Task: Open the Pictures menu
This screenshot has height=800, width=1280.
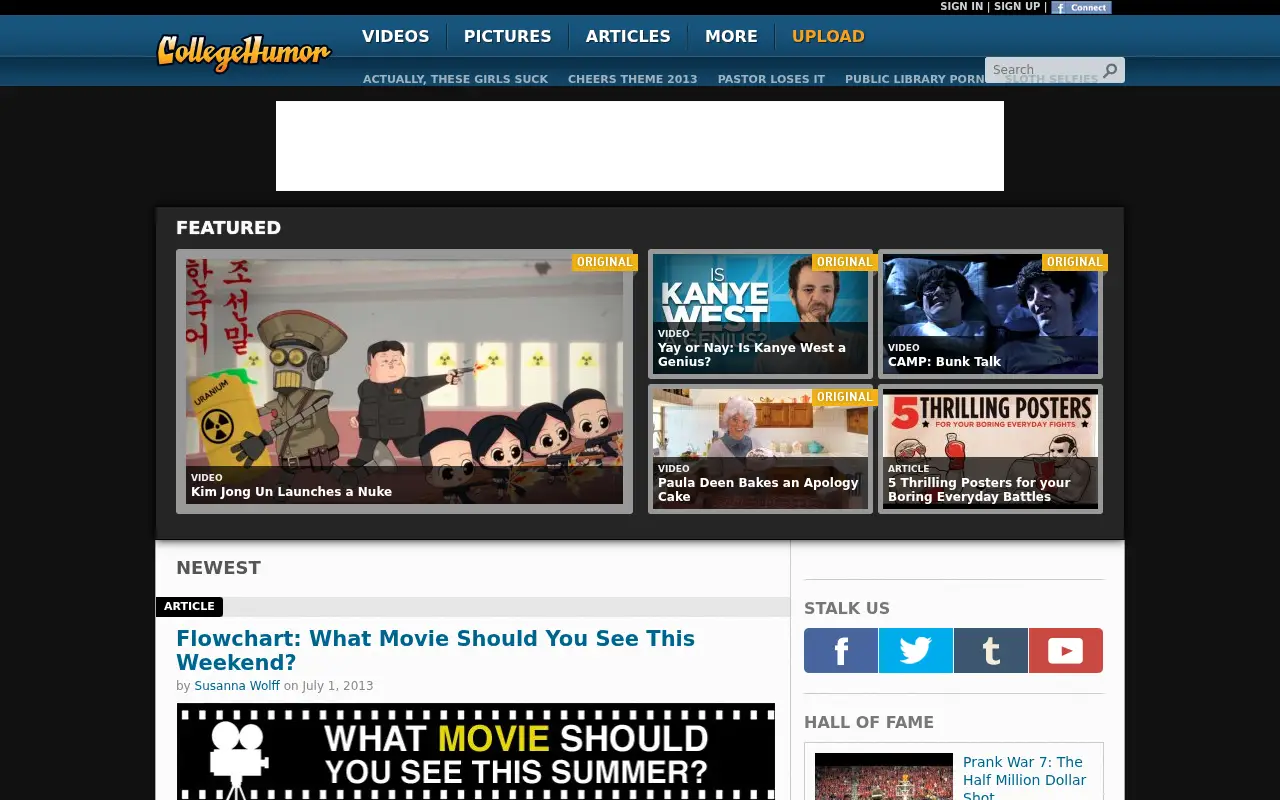Action: tap(508, 36)
